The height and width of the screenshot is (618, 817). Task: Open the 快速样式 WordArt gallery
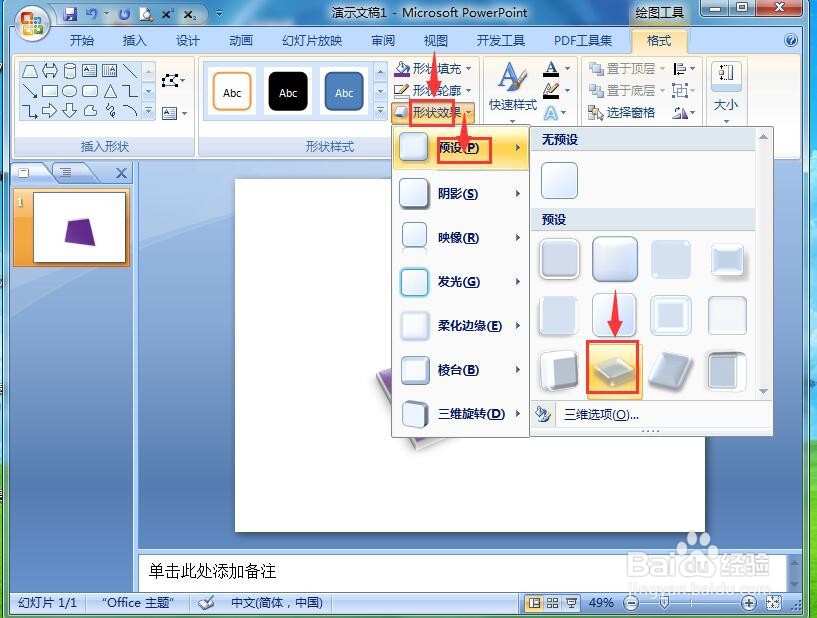[513, 92]
